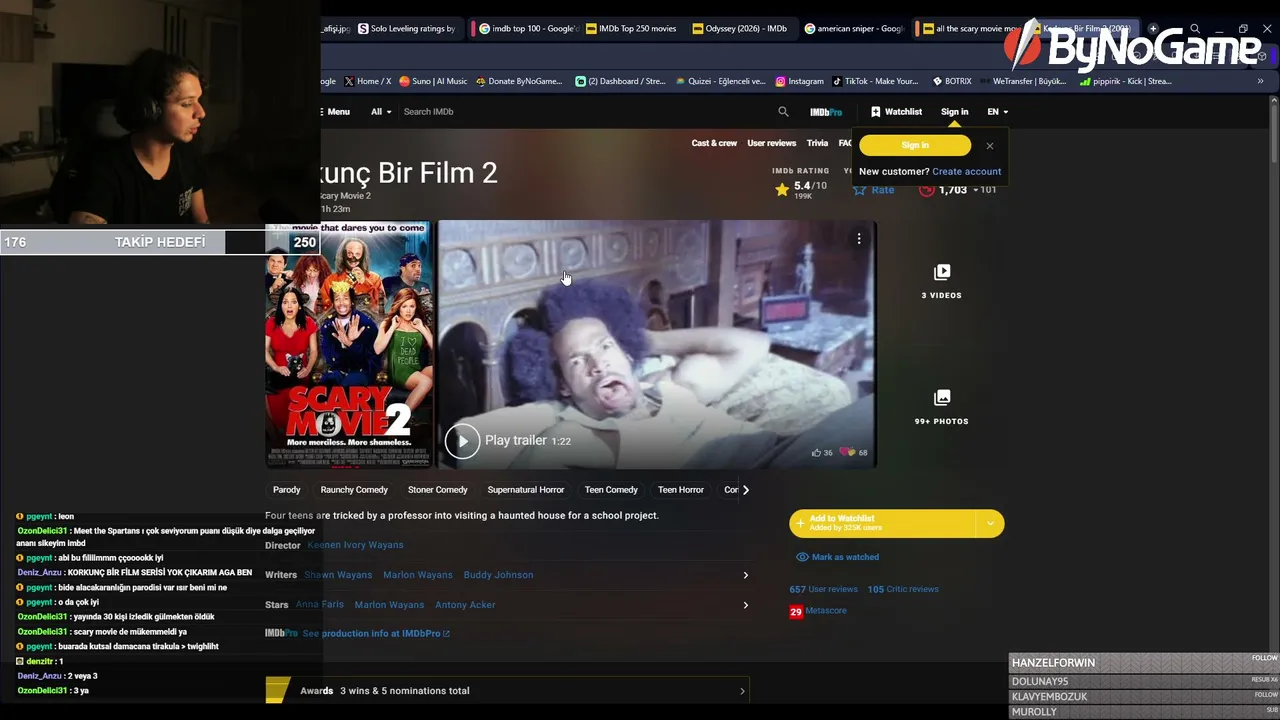
Task: Open writer Buddy Johnson's page
Action: (498, 575)
